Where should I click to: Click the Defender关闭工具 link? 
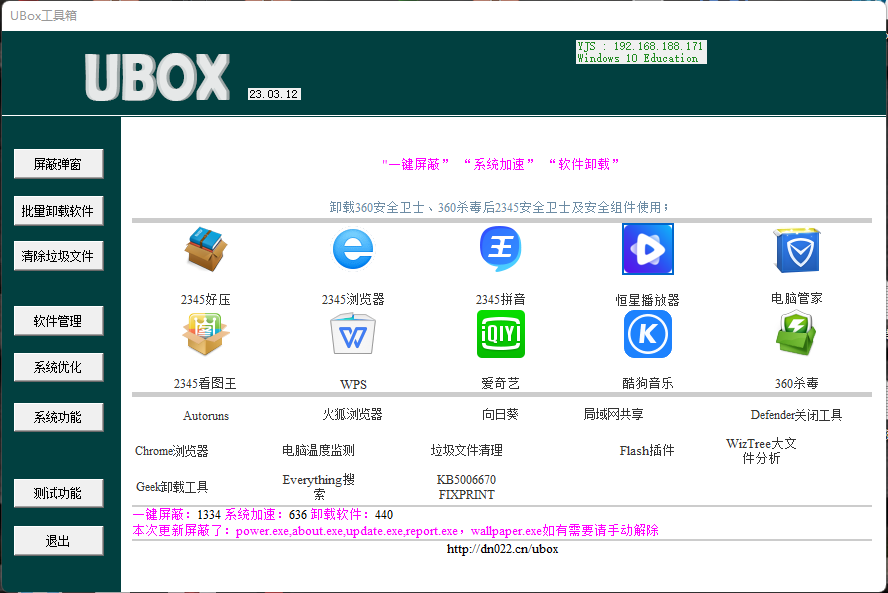pos(796,416)
